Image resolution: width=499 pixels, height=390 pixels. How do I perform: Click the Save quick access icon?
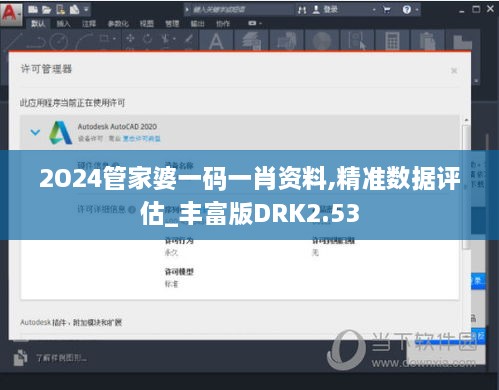60,10
